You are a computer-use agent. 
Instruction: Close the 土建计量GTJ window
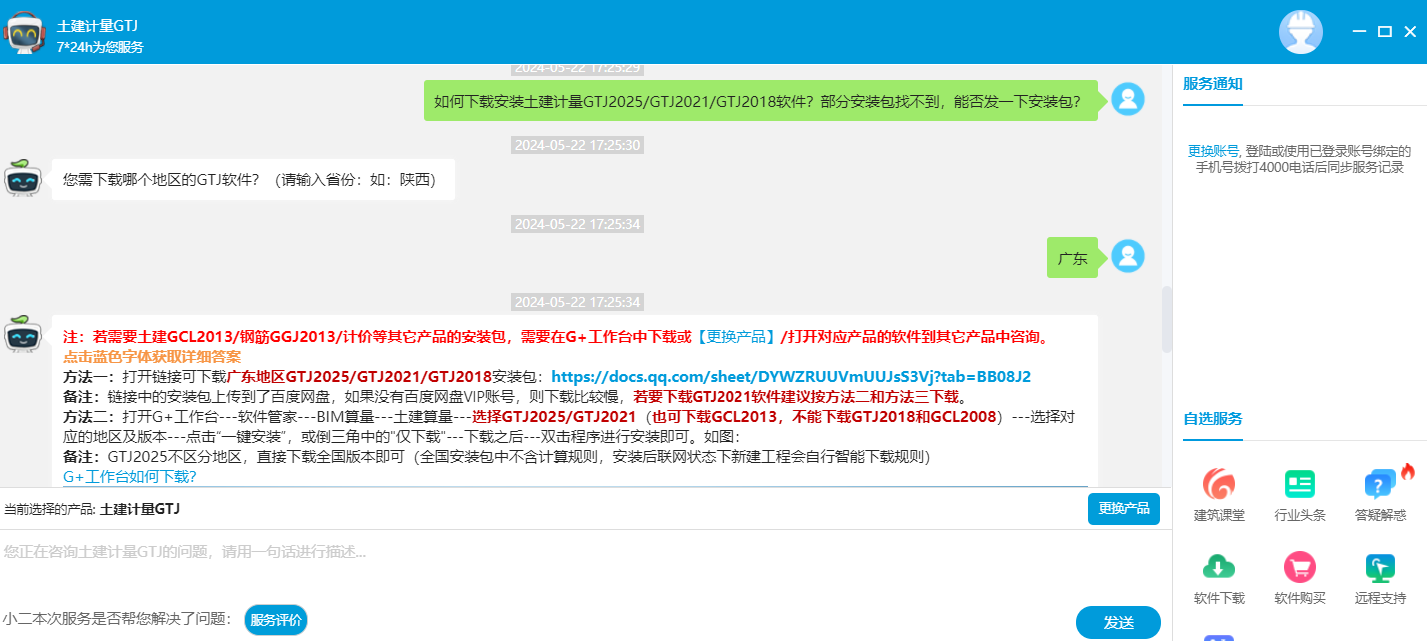(1410, 32)
